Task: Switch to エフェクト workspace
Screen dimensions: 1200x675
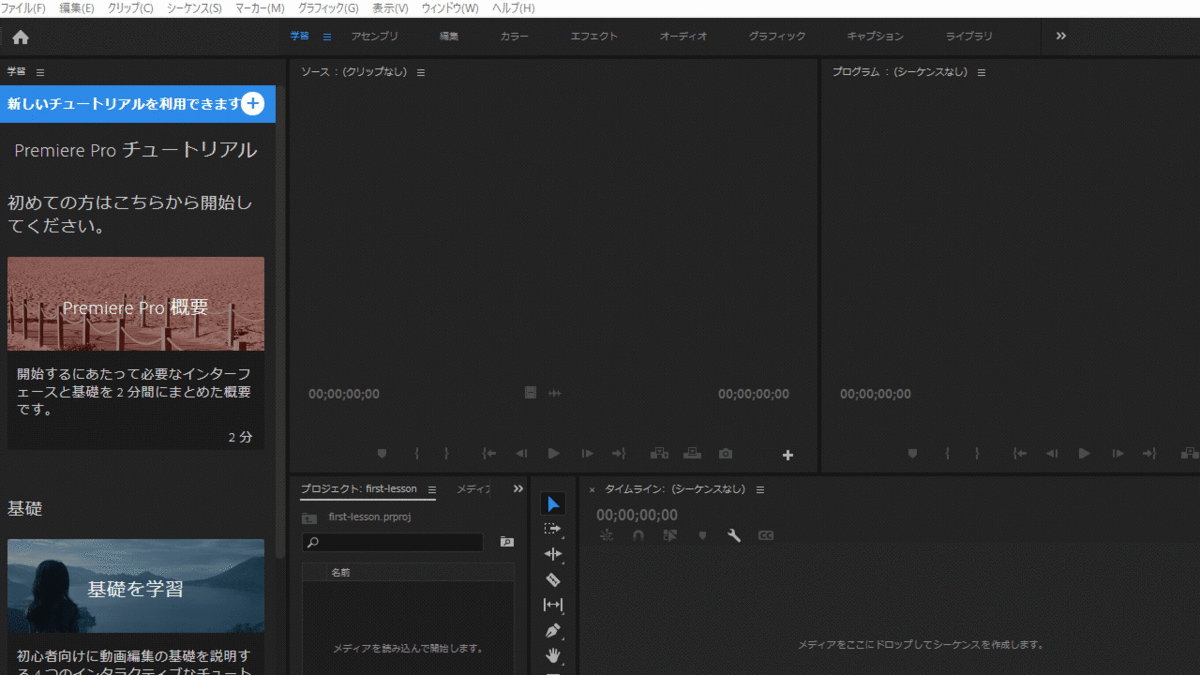Action: [594, 36]
